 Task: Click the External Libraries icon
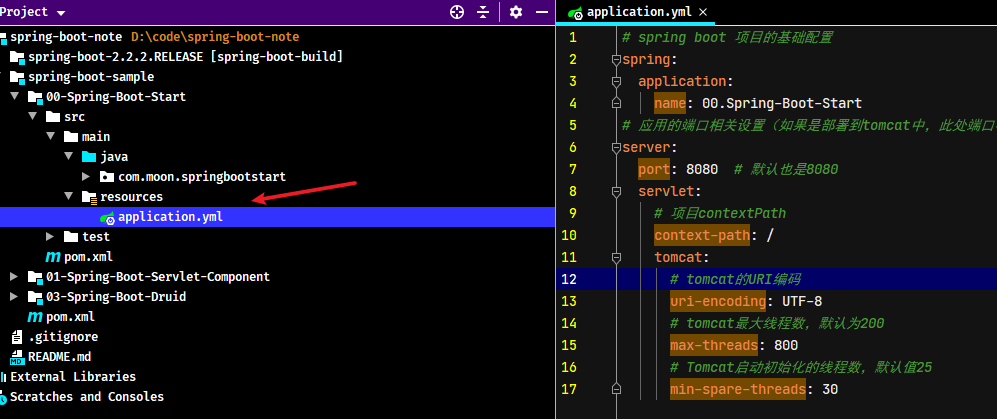tap(4, 377)
